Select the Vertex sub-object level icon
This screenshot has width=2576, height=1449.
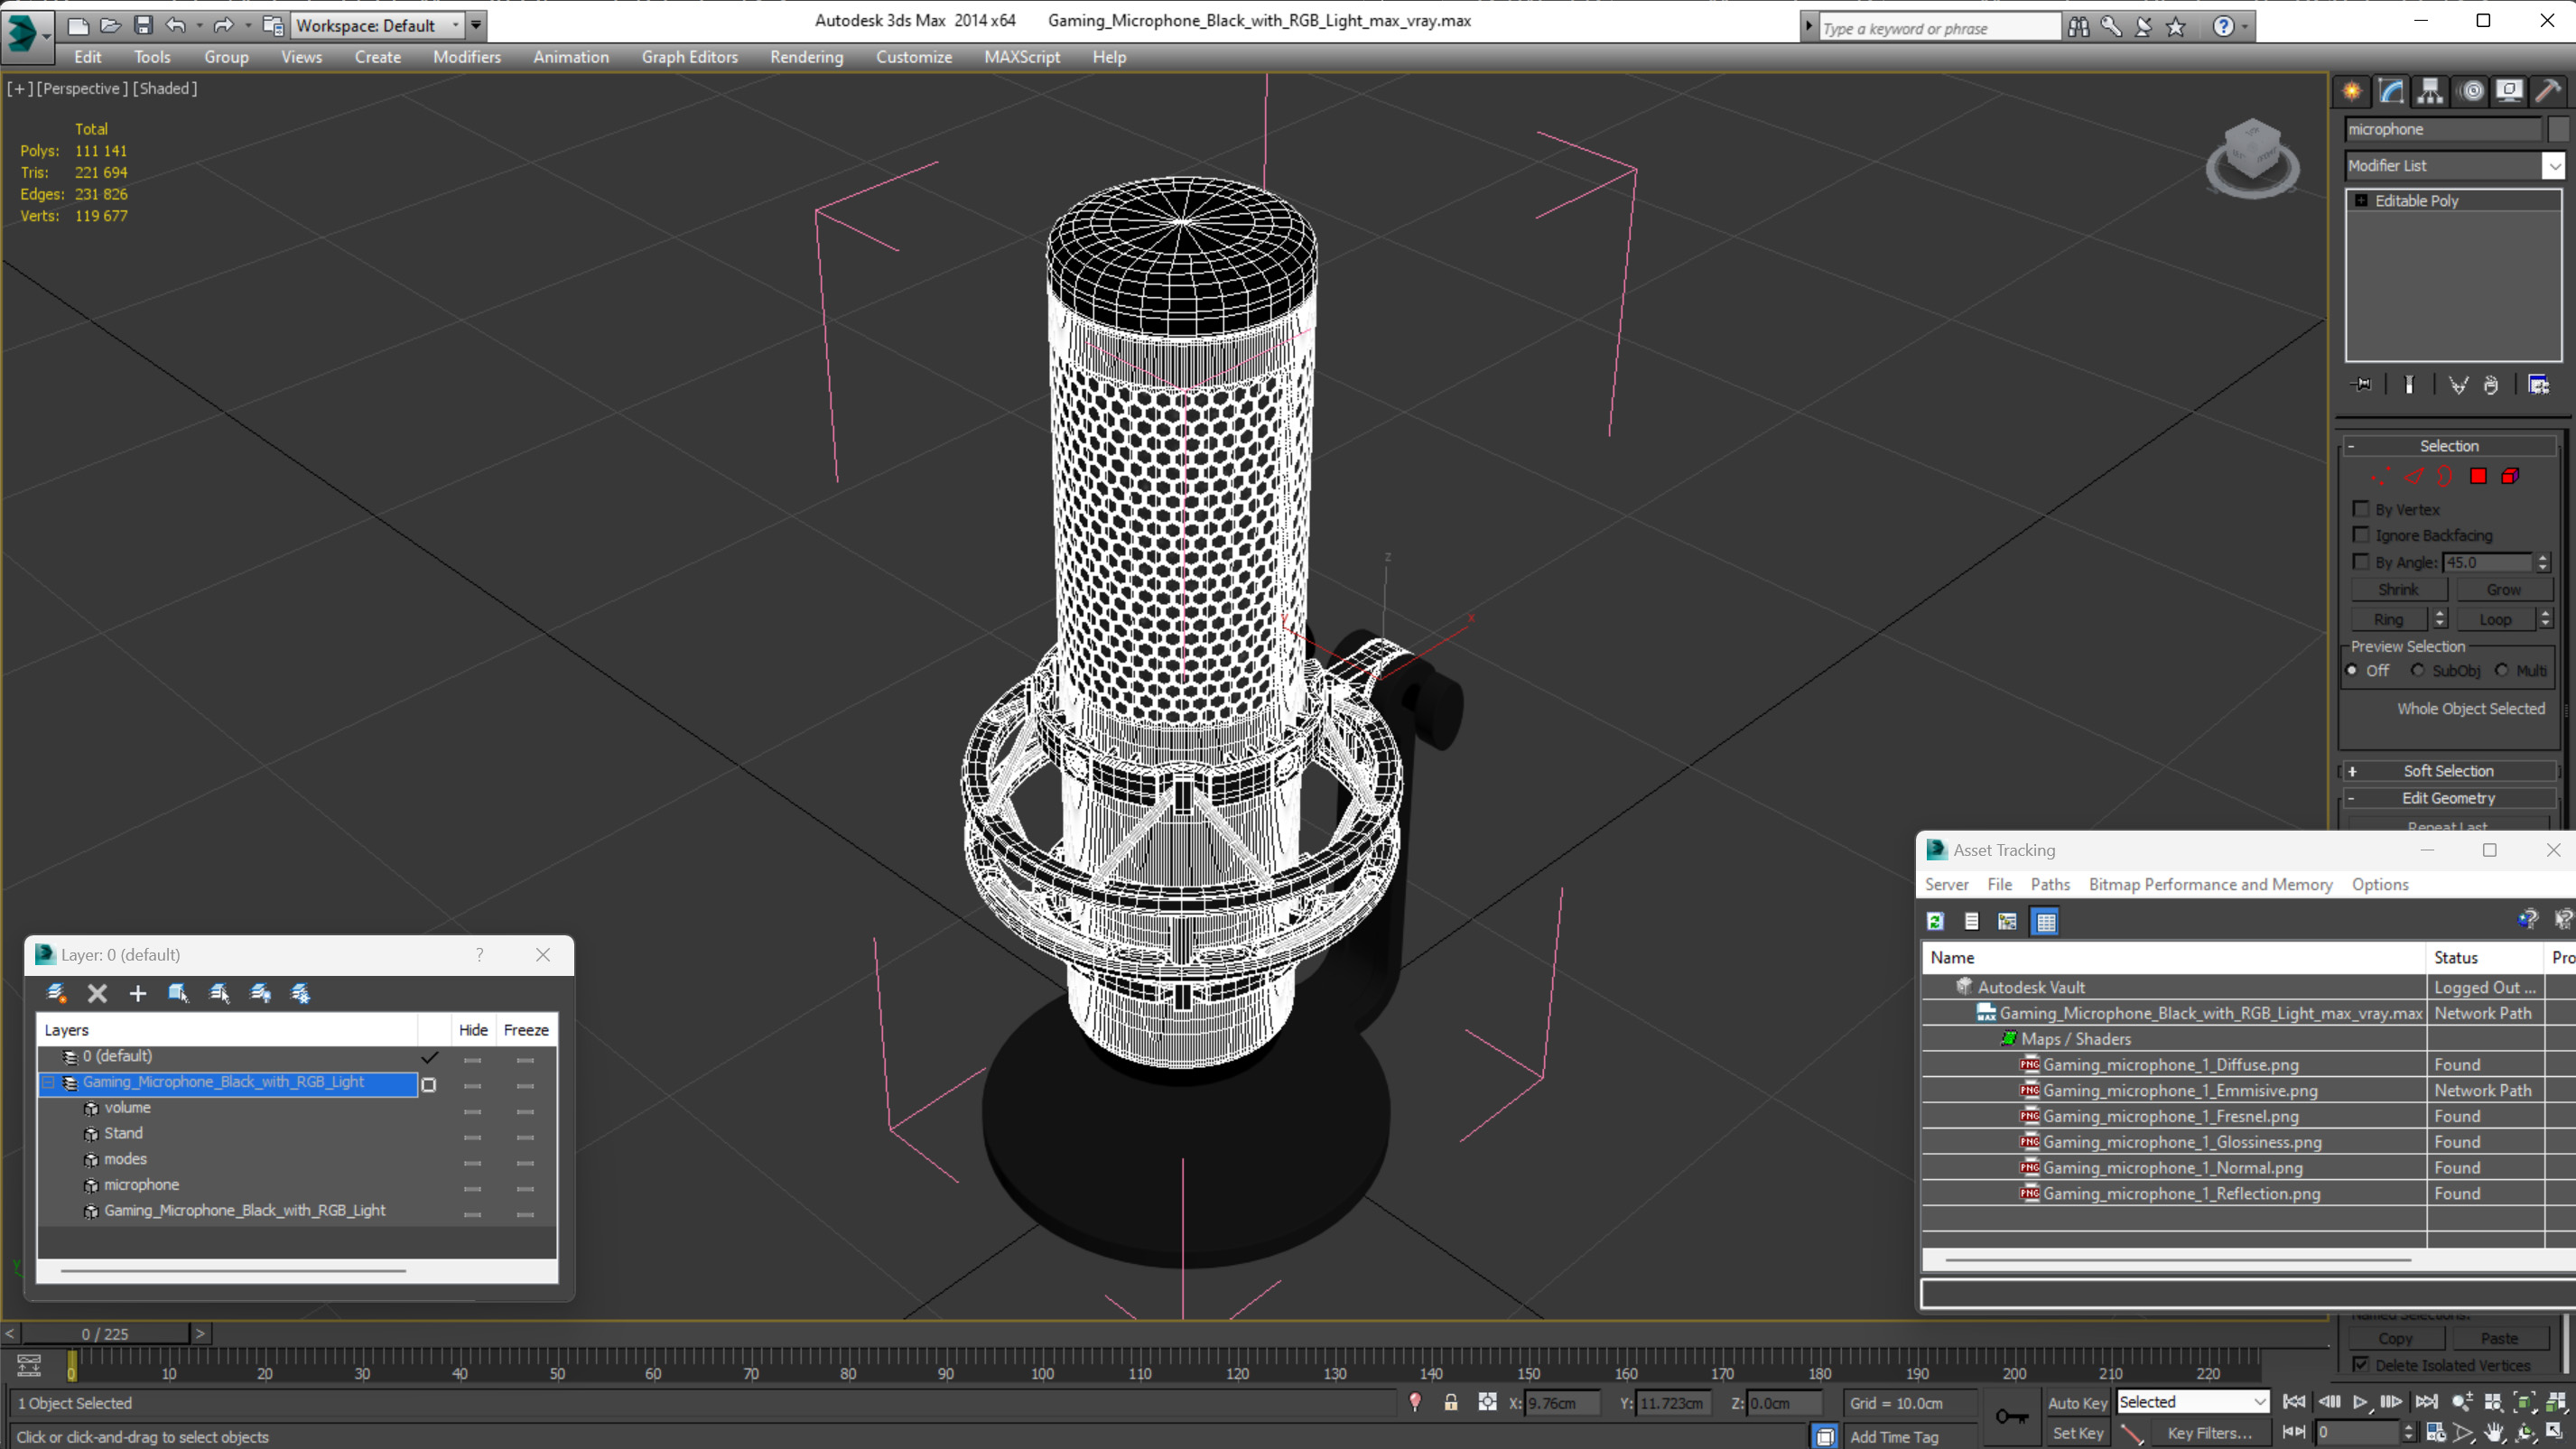2380,477
